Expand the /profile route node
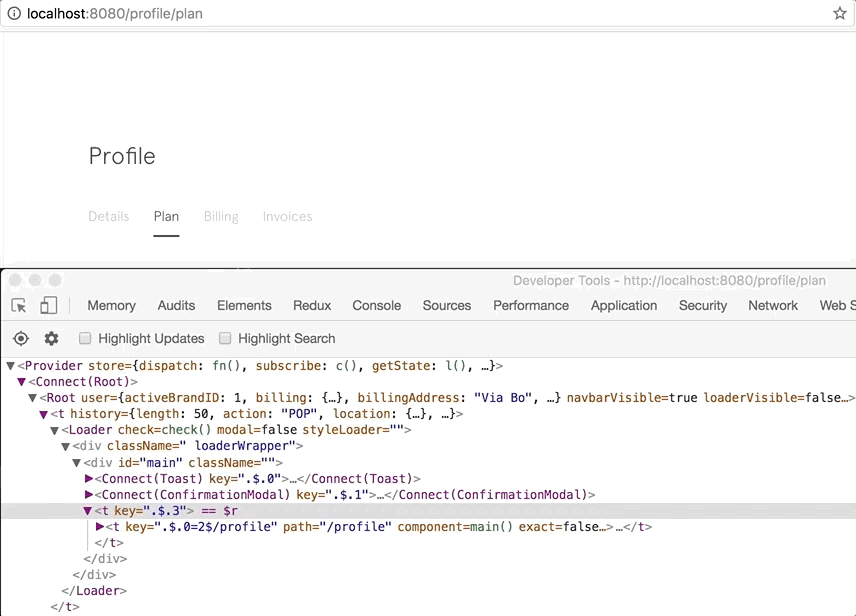The width and height of the screenshot is (856, 616). [99, 526]
